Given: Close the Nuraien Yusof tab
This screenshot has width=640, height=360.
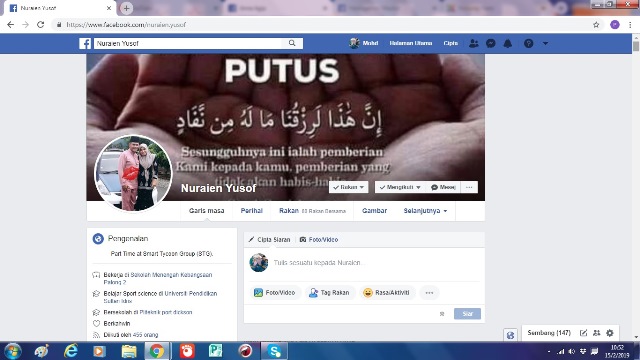Looking at the screenshot, I should click(109, 8).
